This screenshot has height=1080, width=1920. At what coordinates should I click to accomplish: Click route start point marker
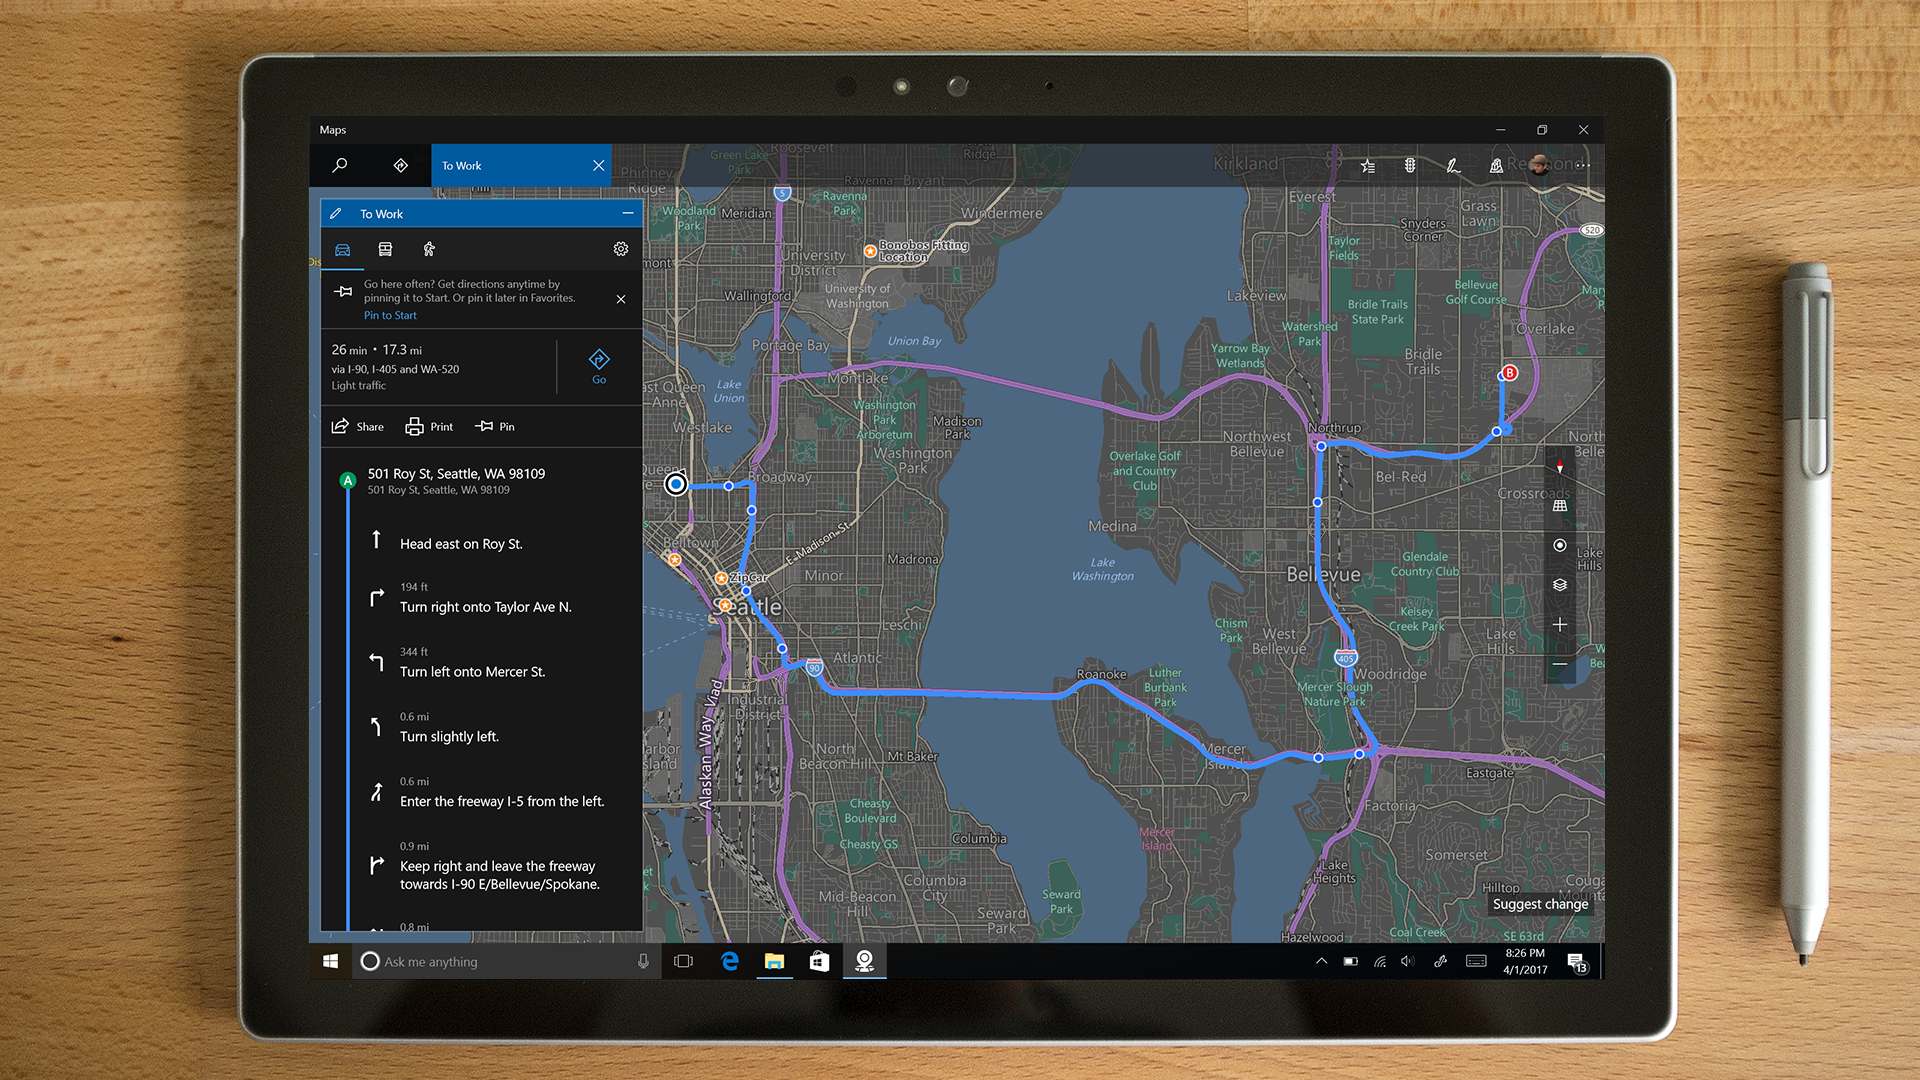click(x=676, y=484)
